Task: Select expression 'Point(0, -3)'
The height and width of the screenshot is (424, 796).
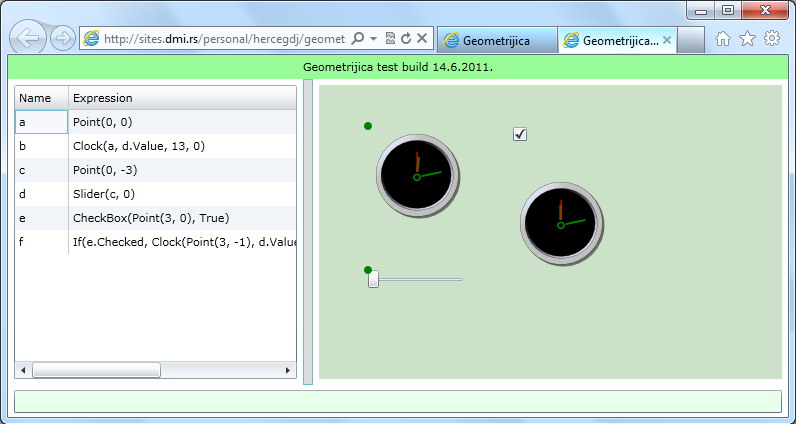Action: point(182,170)
